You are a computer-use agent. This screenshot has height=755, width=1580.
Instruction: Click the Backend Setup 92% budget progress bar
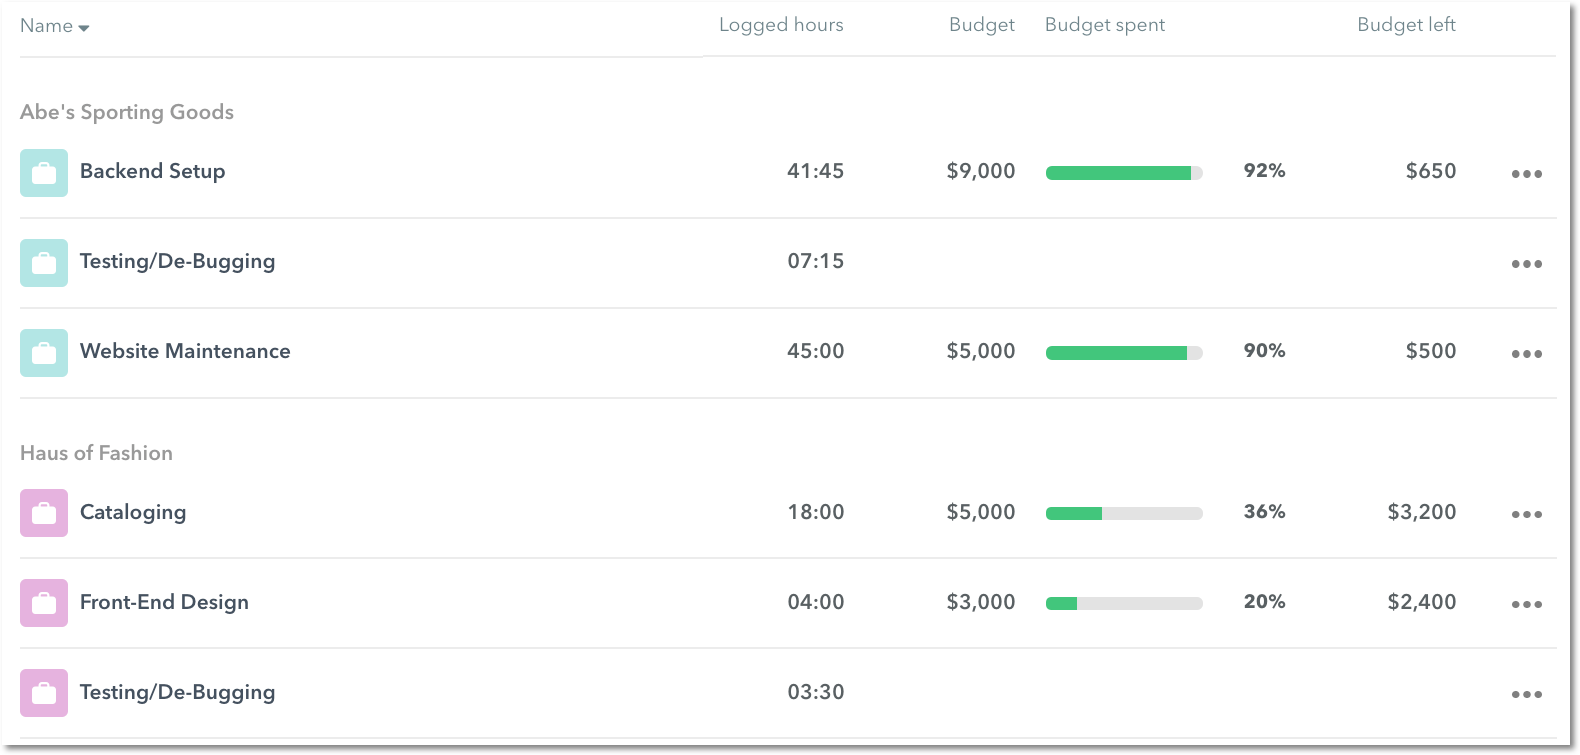tap(1124, 173)
